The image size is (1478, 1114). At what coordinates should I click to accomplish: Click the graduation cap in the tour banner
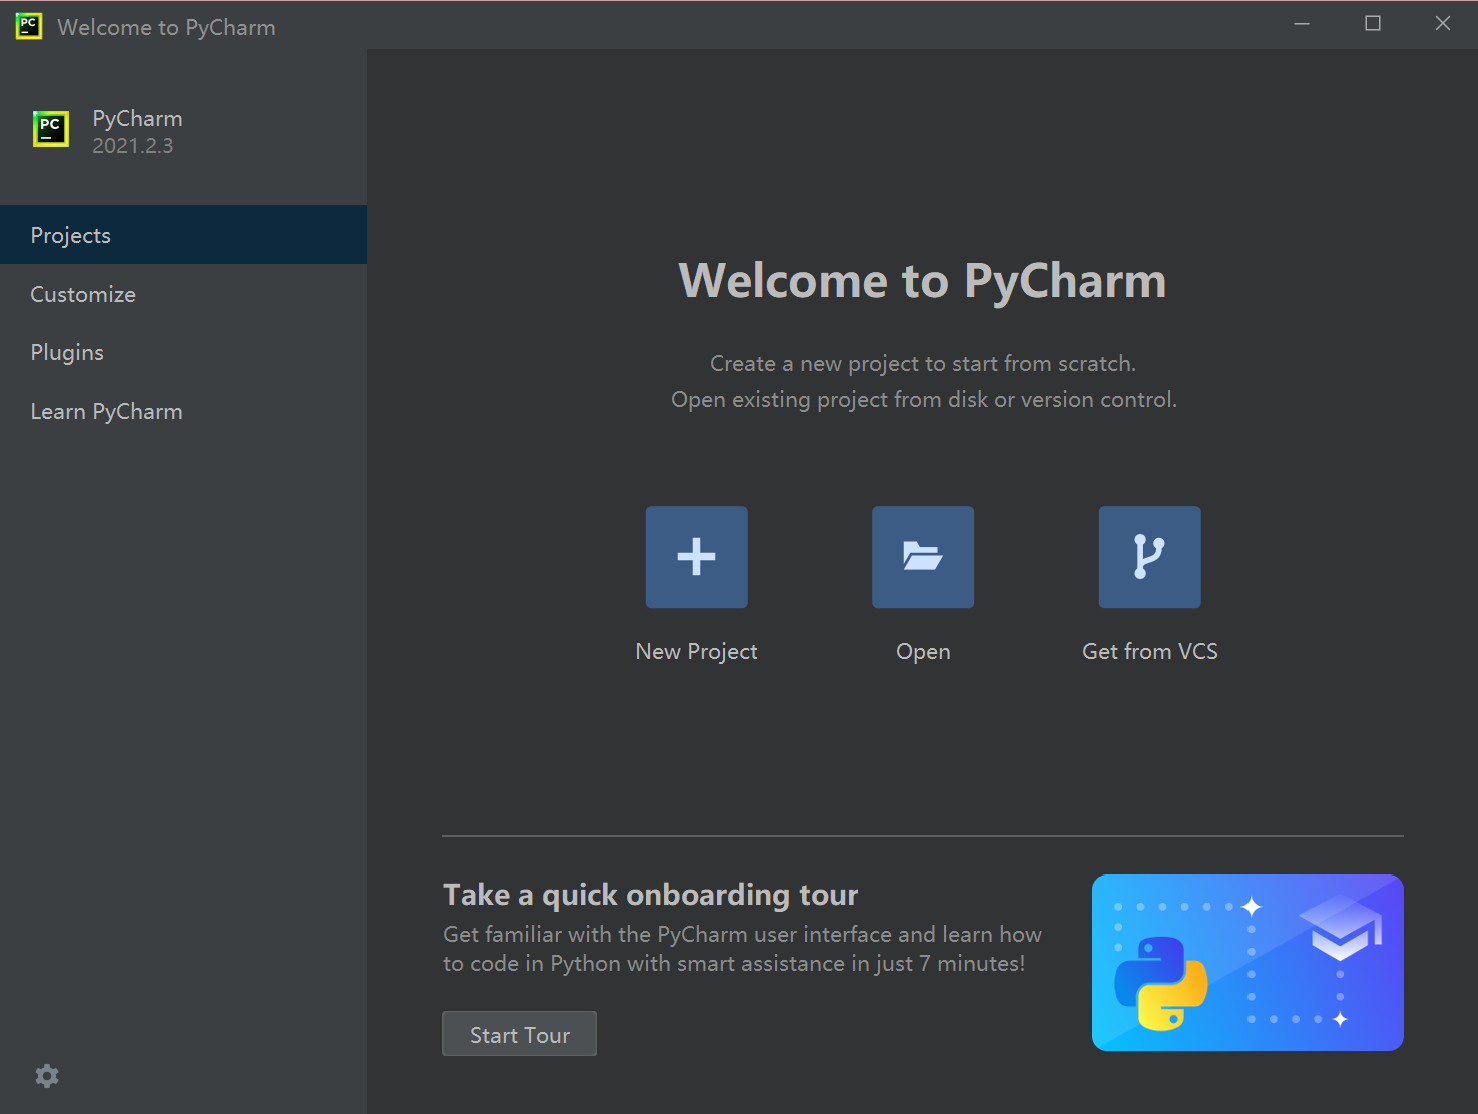point(1340,927)
